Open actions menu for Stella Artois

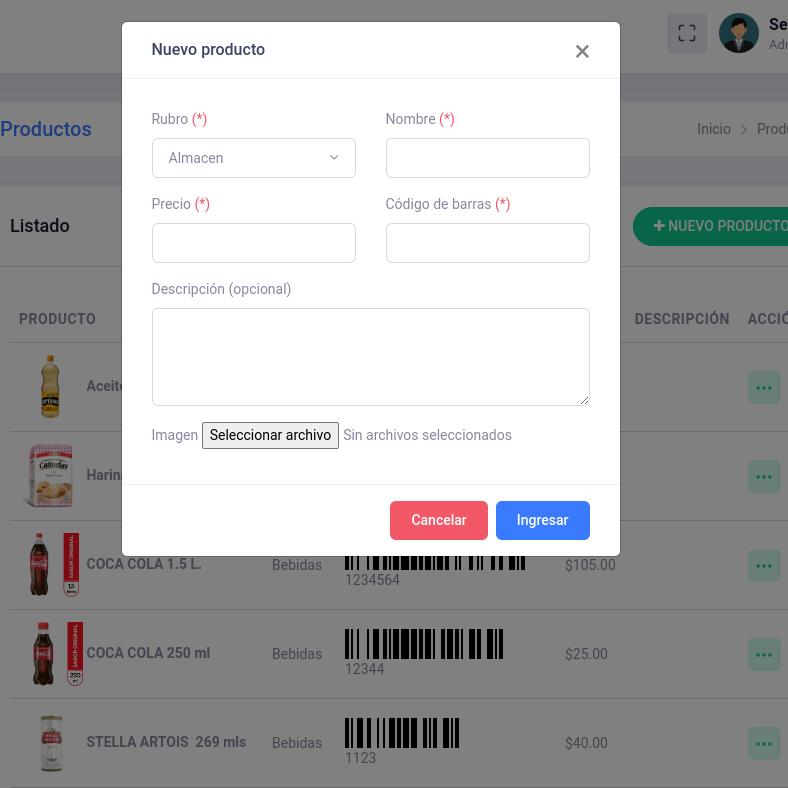pos(764,743)
